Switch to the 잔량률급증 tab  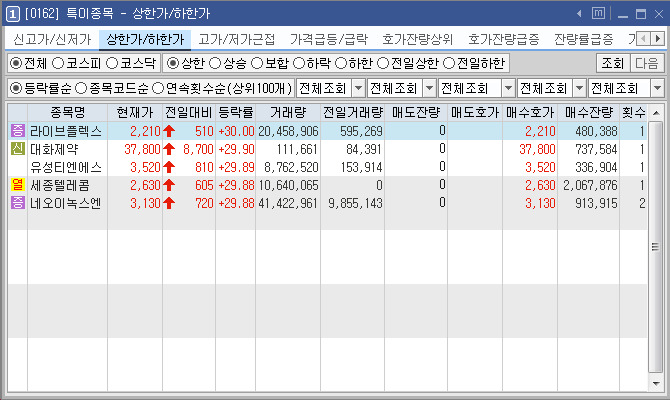(584, 39)
